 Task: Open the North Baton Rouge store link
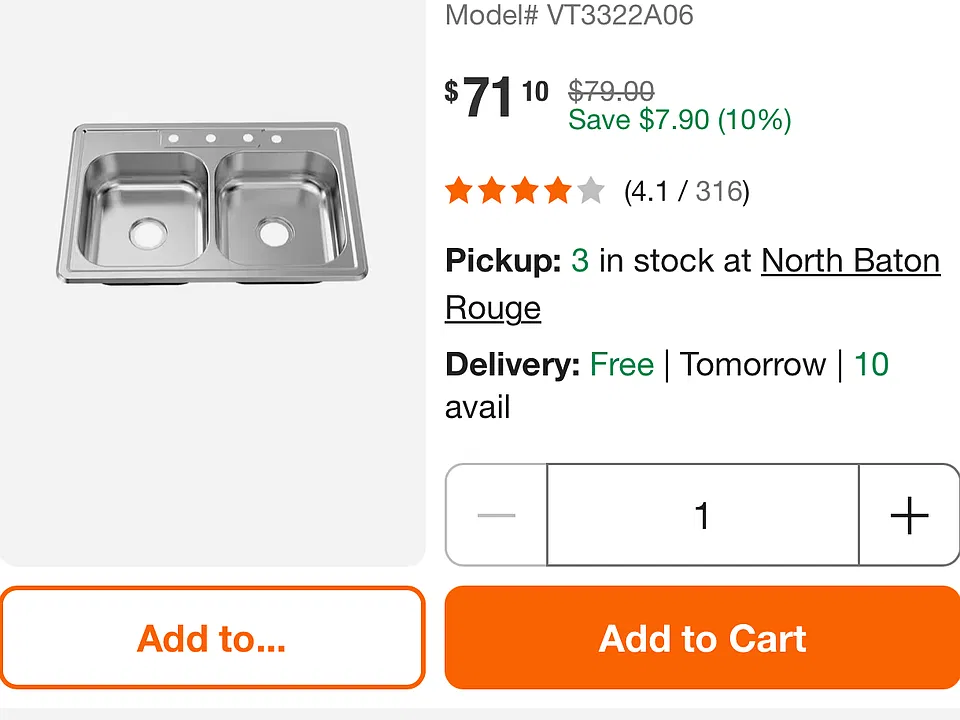coord(692,284)
